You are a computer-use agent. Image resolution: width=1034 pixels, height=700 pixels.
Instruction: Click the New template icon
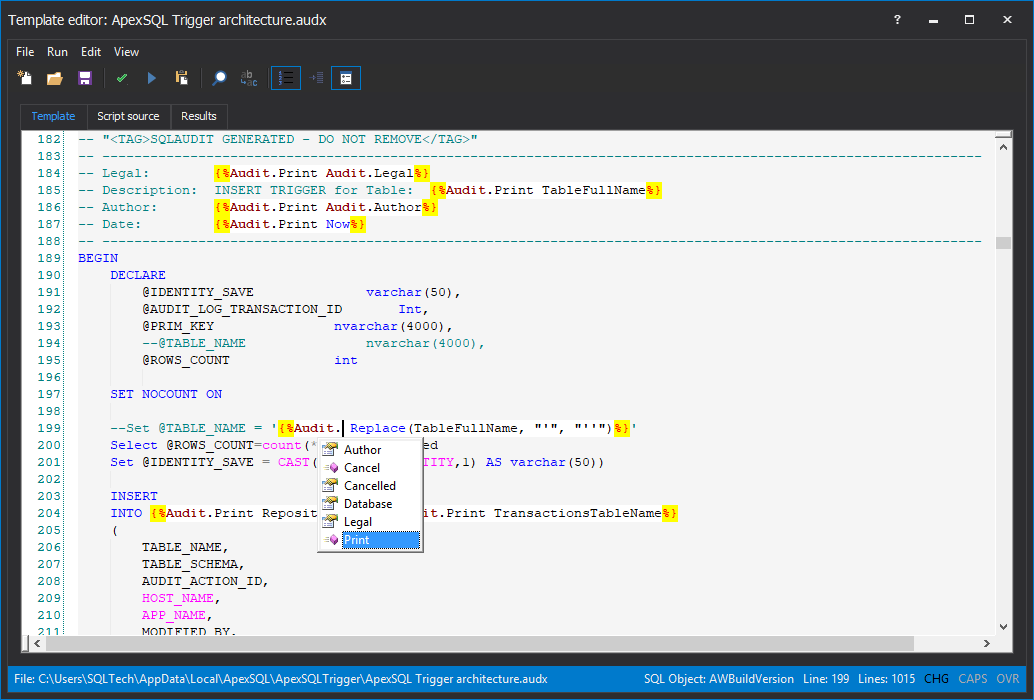[25, 78]
